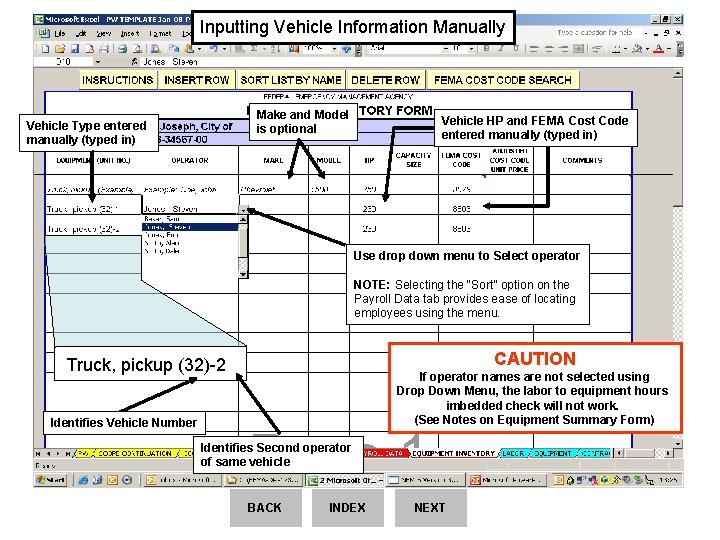Click the first-sheet tab navigation arrow

[x=39, y=454]
